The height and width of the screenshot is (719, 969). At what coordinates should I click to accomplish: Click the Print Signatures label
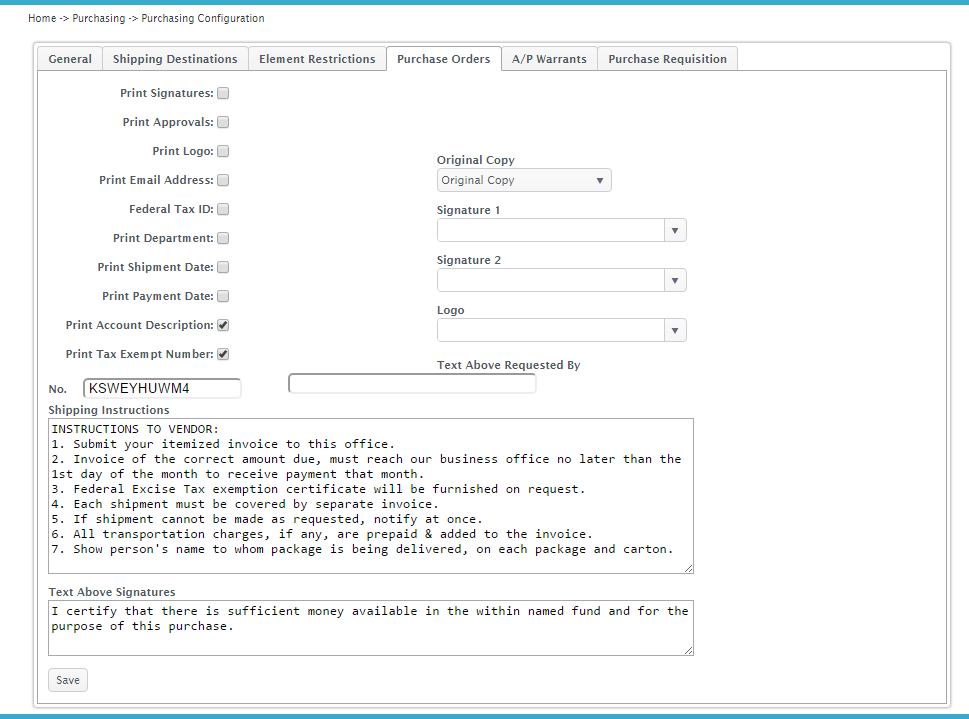tap(167, 93)
